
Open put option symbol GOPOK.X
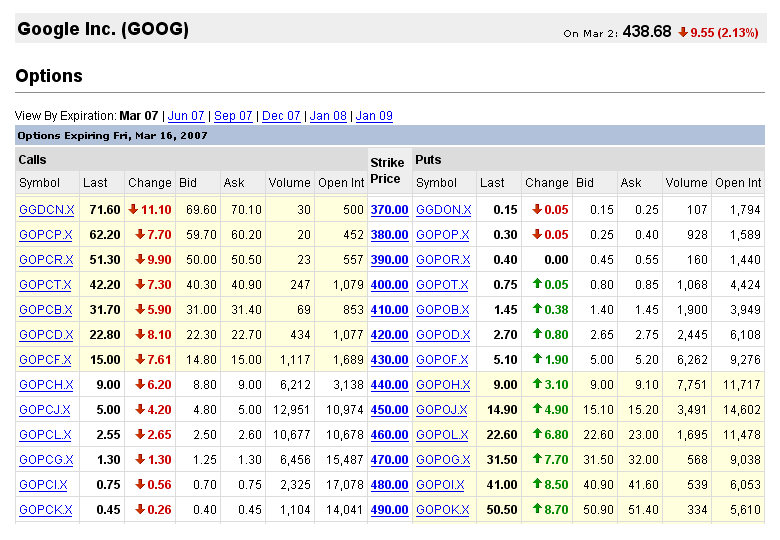(x=443, y=510)
